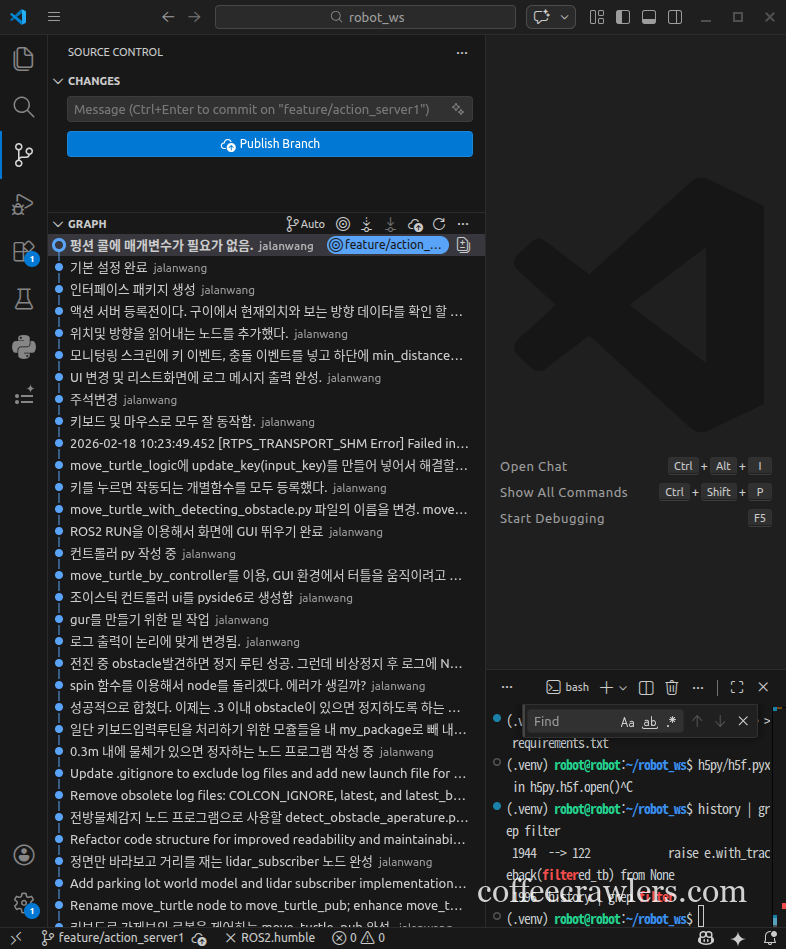Screen dimensions: 786x949
Task: Toggle Use Regular Expression in terminal find
Action: pyautogui.click(x=671, y=721)
